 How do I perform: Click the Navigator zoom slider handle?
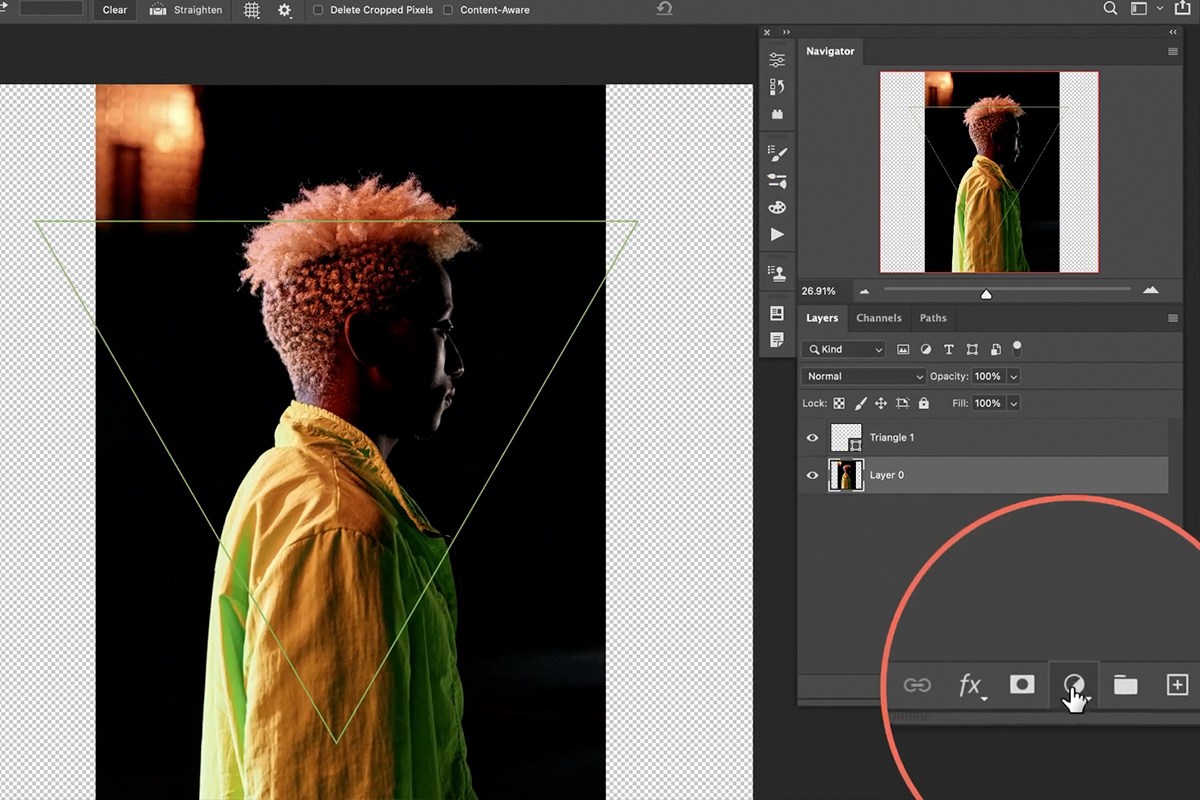tap(986, 294)
